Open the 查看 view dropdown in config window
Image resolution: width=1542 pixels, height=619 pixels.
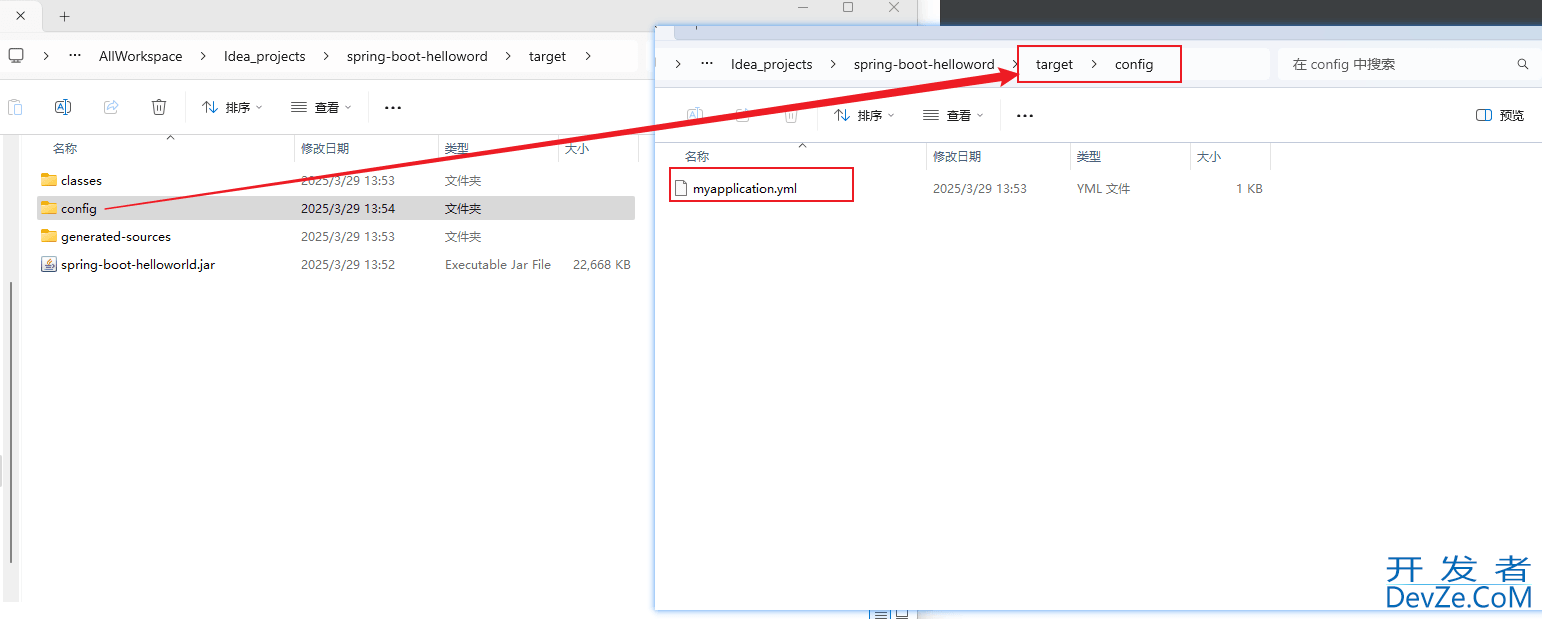click(953, 115)
